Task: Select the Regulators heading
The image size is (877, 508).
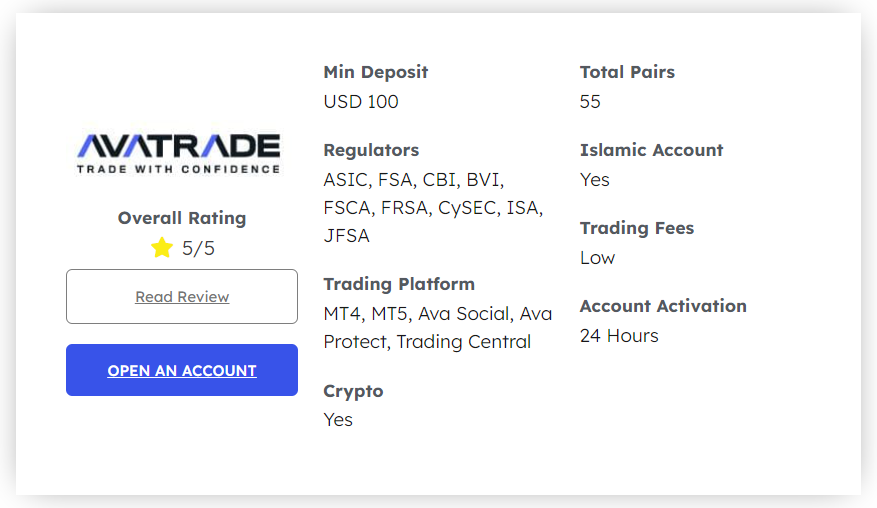Action: [371, 150]
